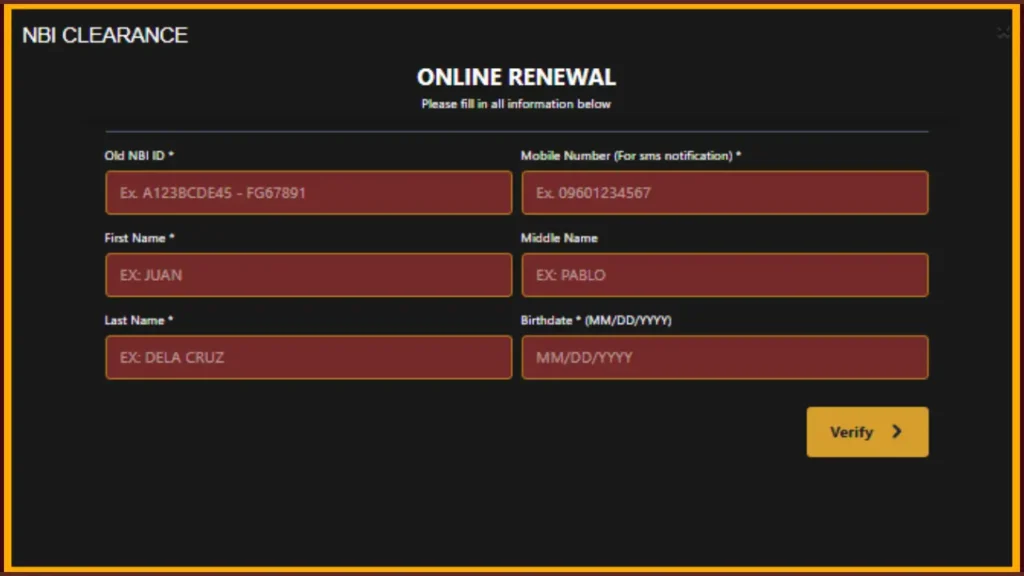
Task: Click the "Middle Name" label text
Action: click(559, 238)
